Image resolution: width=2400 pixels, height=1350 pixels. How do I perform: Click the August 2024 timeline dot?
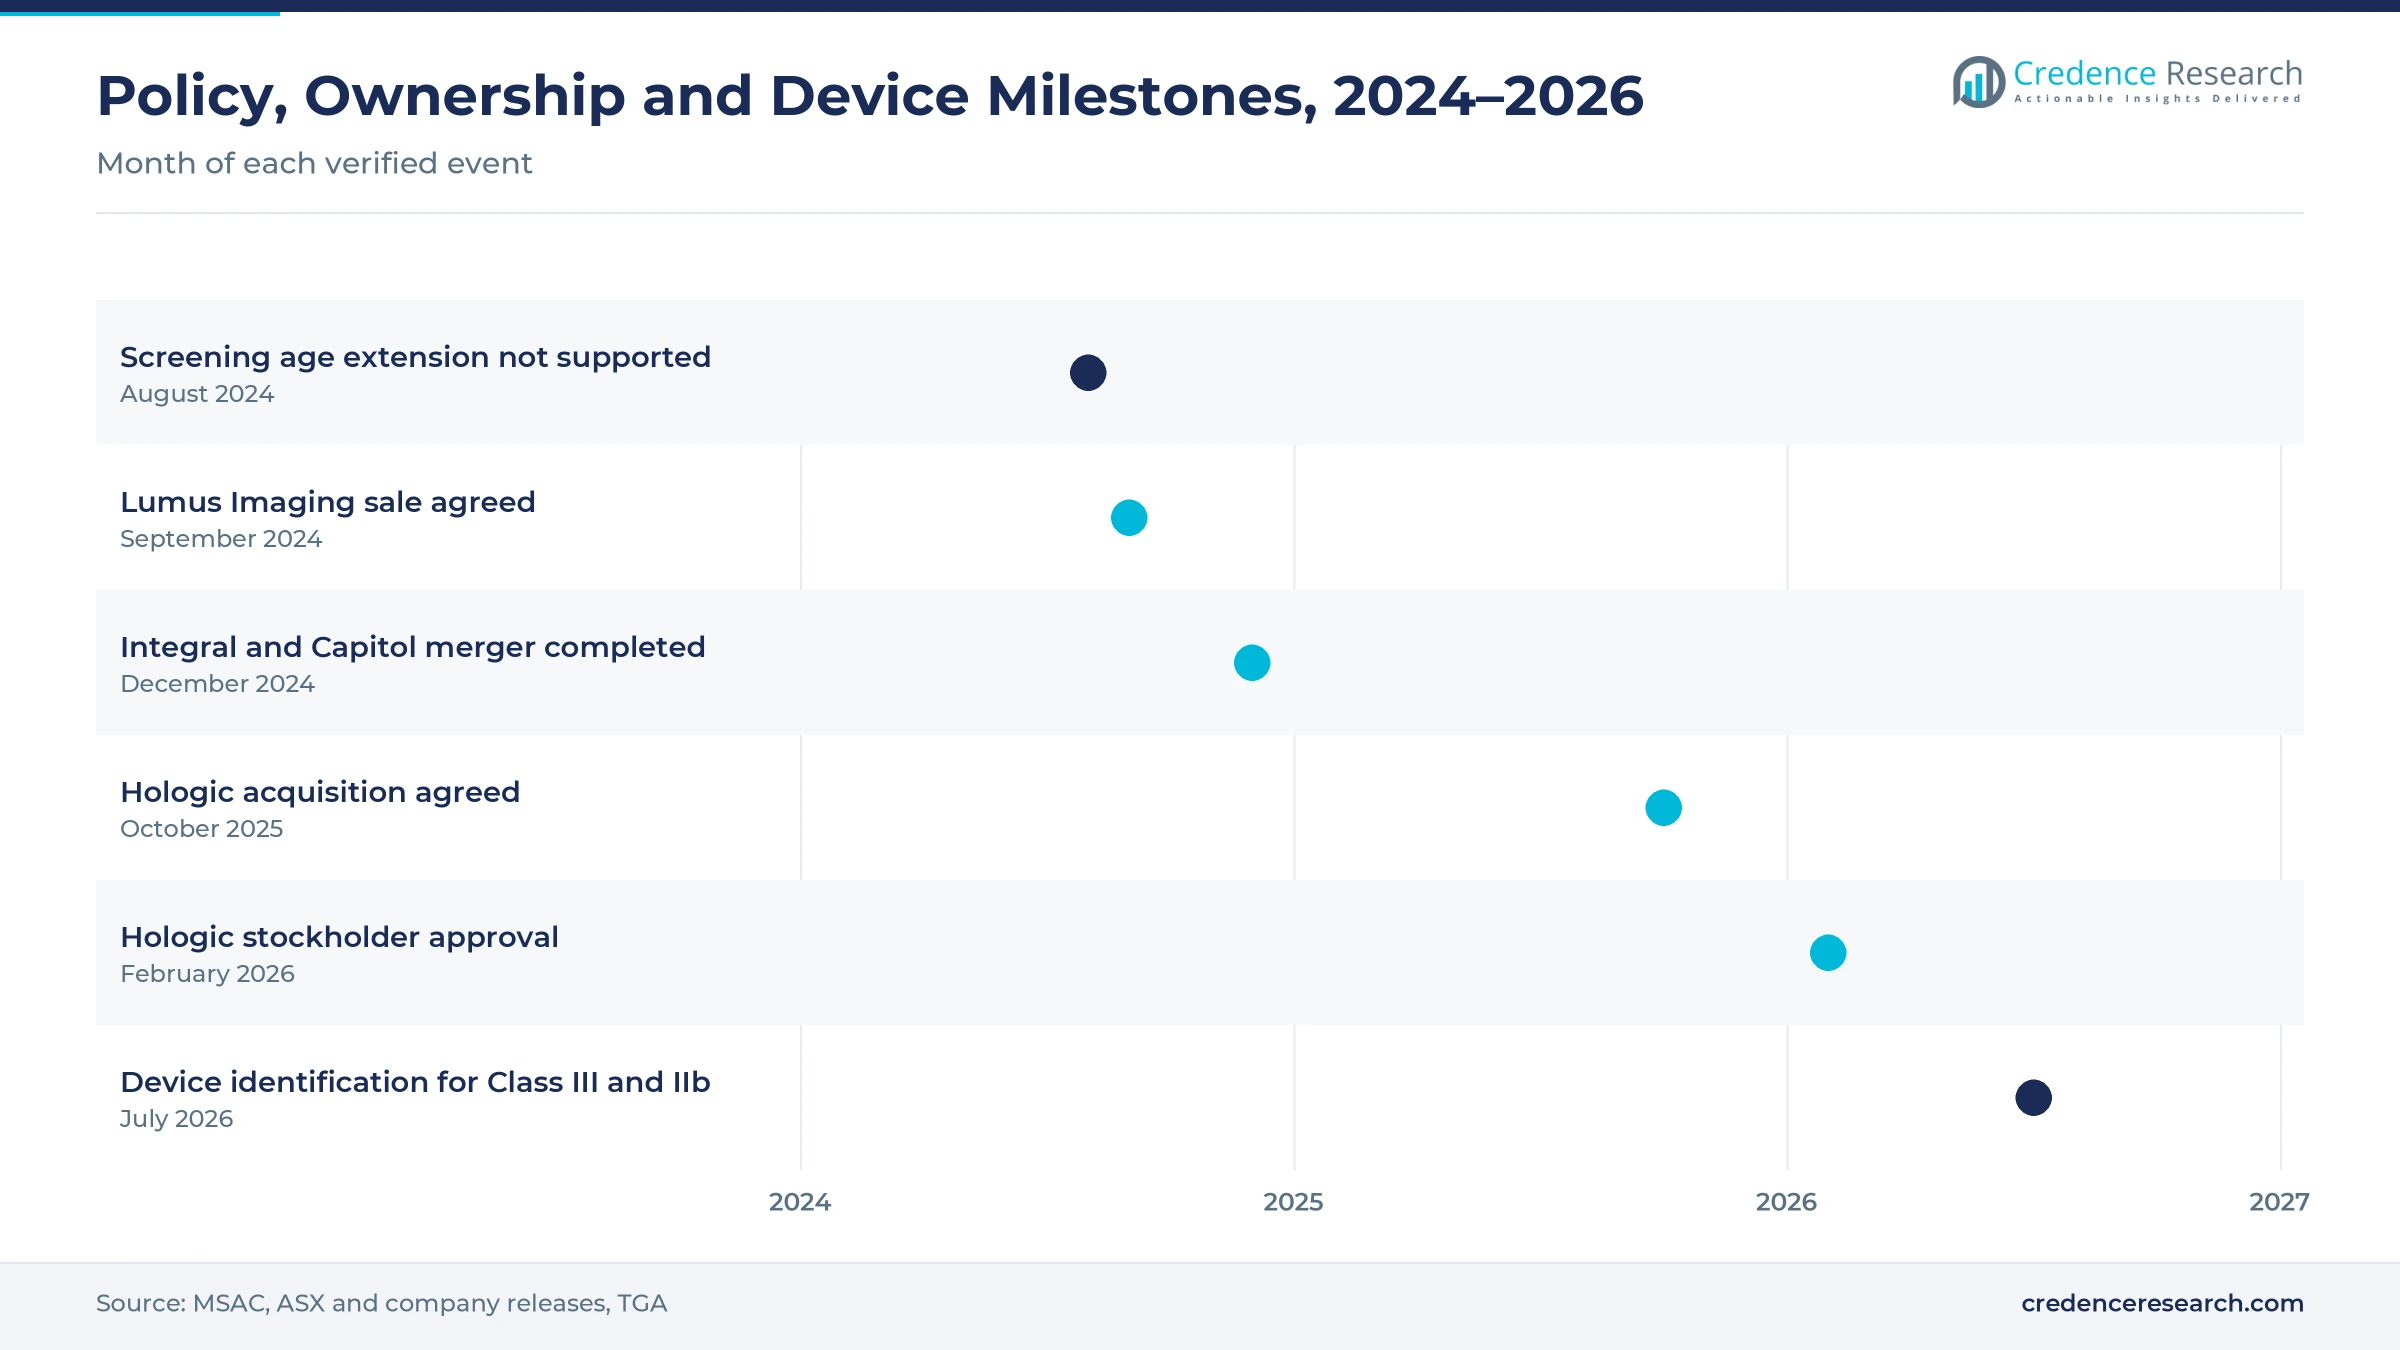tap(1088, 373)
